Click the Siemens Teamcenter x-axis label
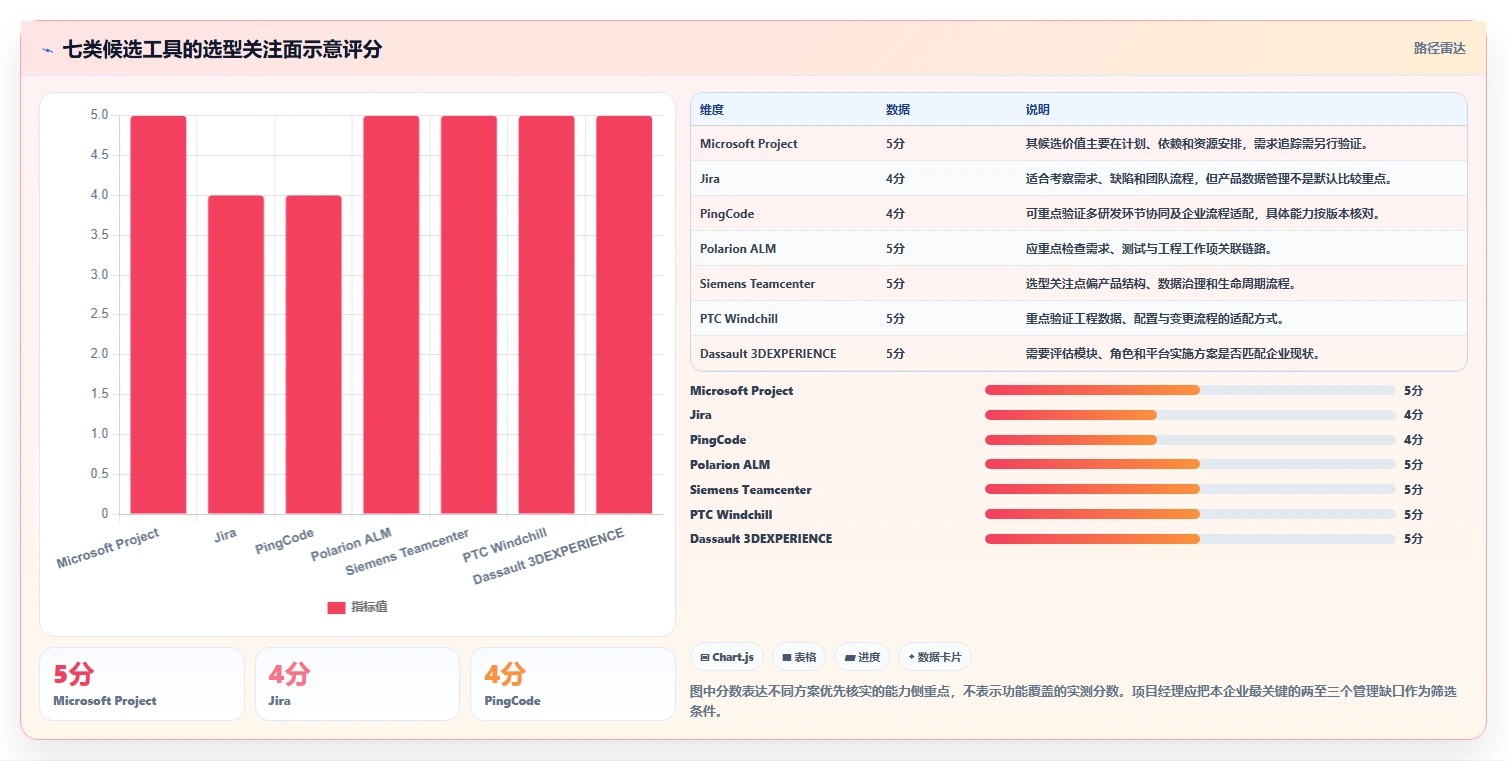Image resolution: width=1507 pixels, height=761 pixels. (408, 552)
